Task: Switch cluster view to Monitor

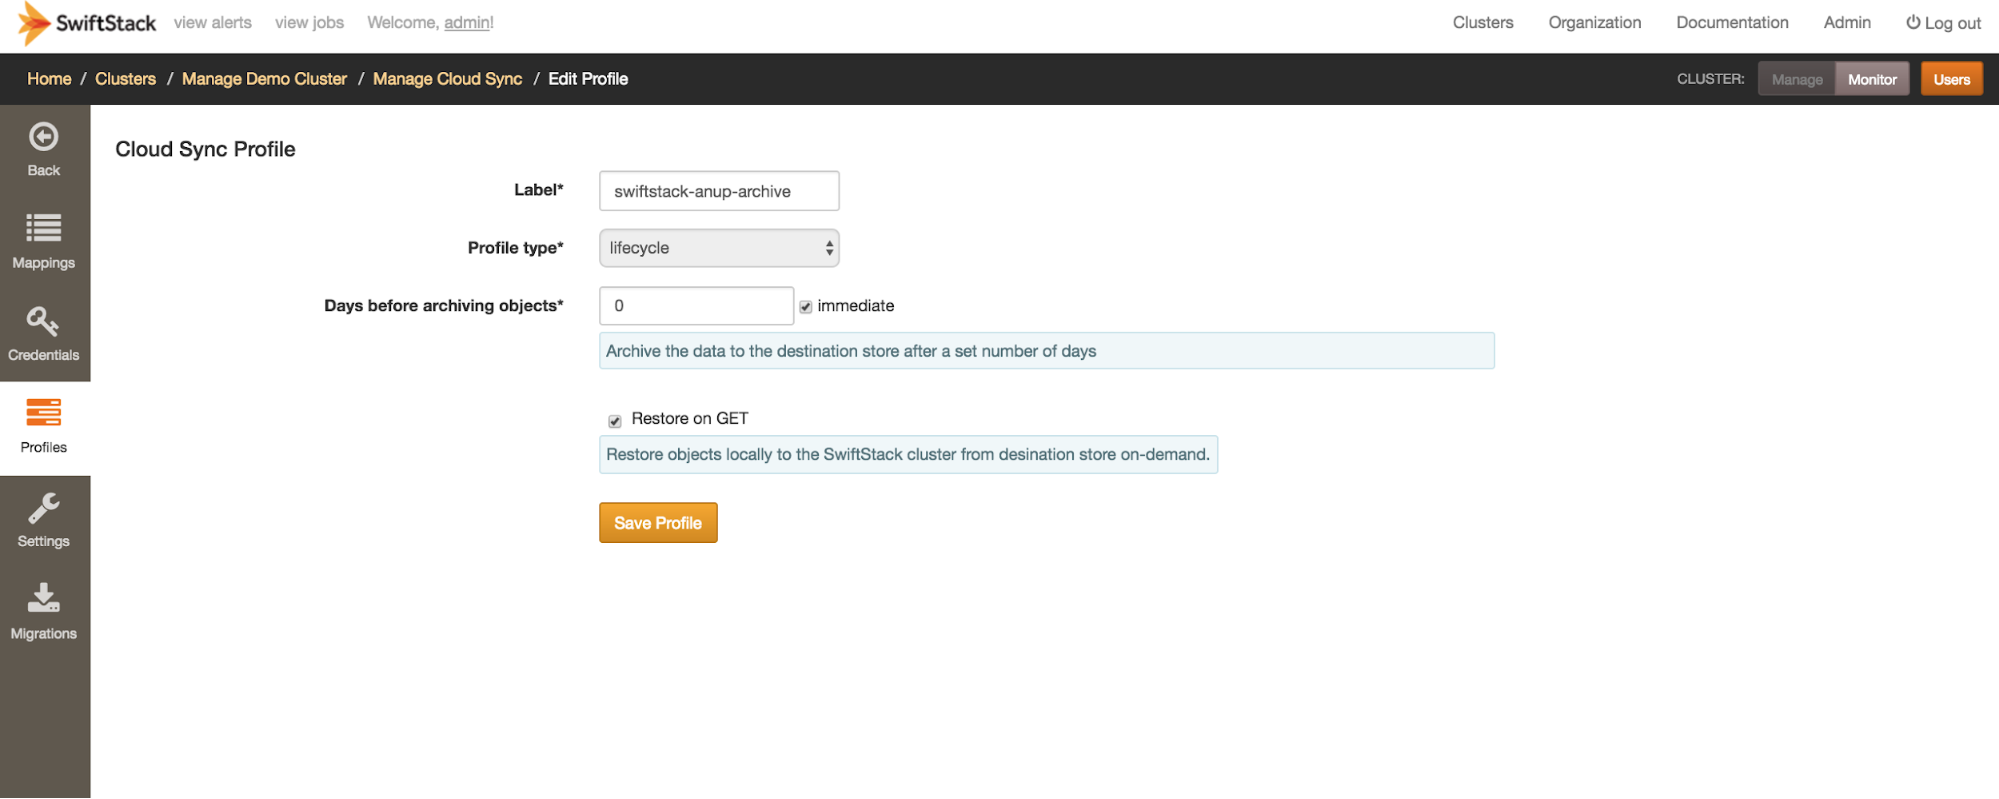Action: coord(1872,80)
